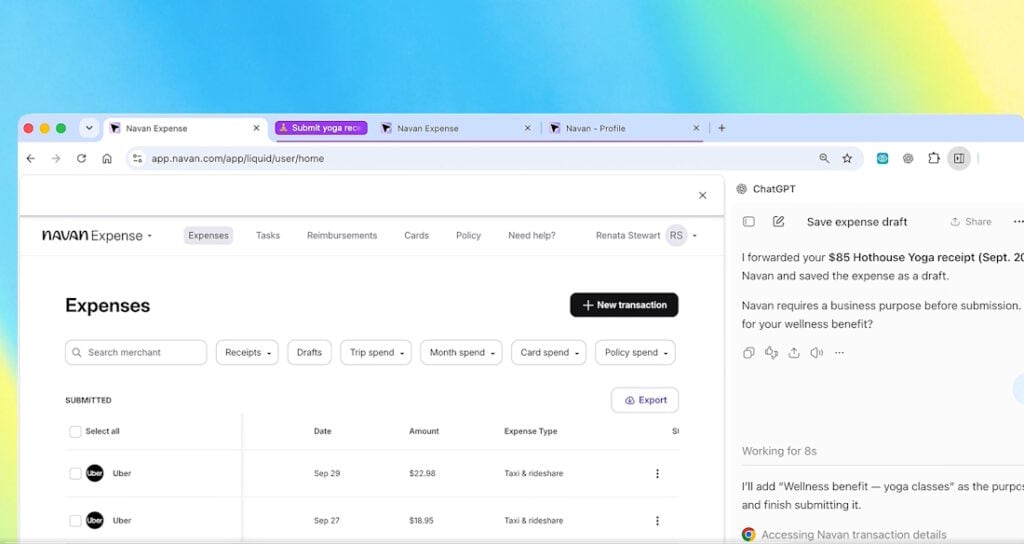Screen dimensions: 1024x544
Task: Select the Submit yoga receipt tab group
Action: coord(321,128)
